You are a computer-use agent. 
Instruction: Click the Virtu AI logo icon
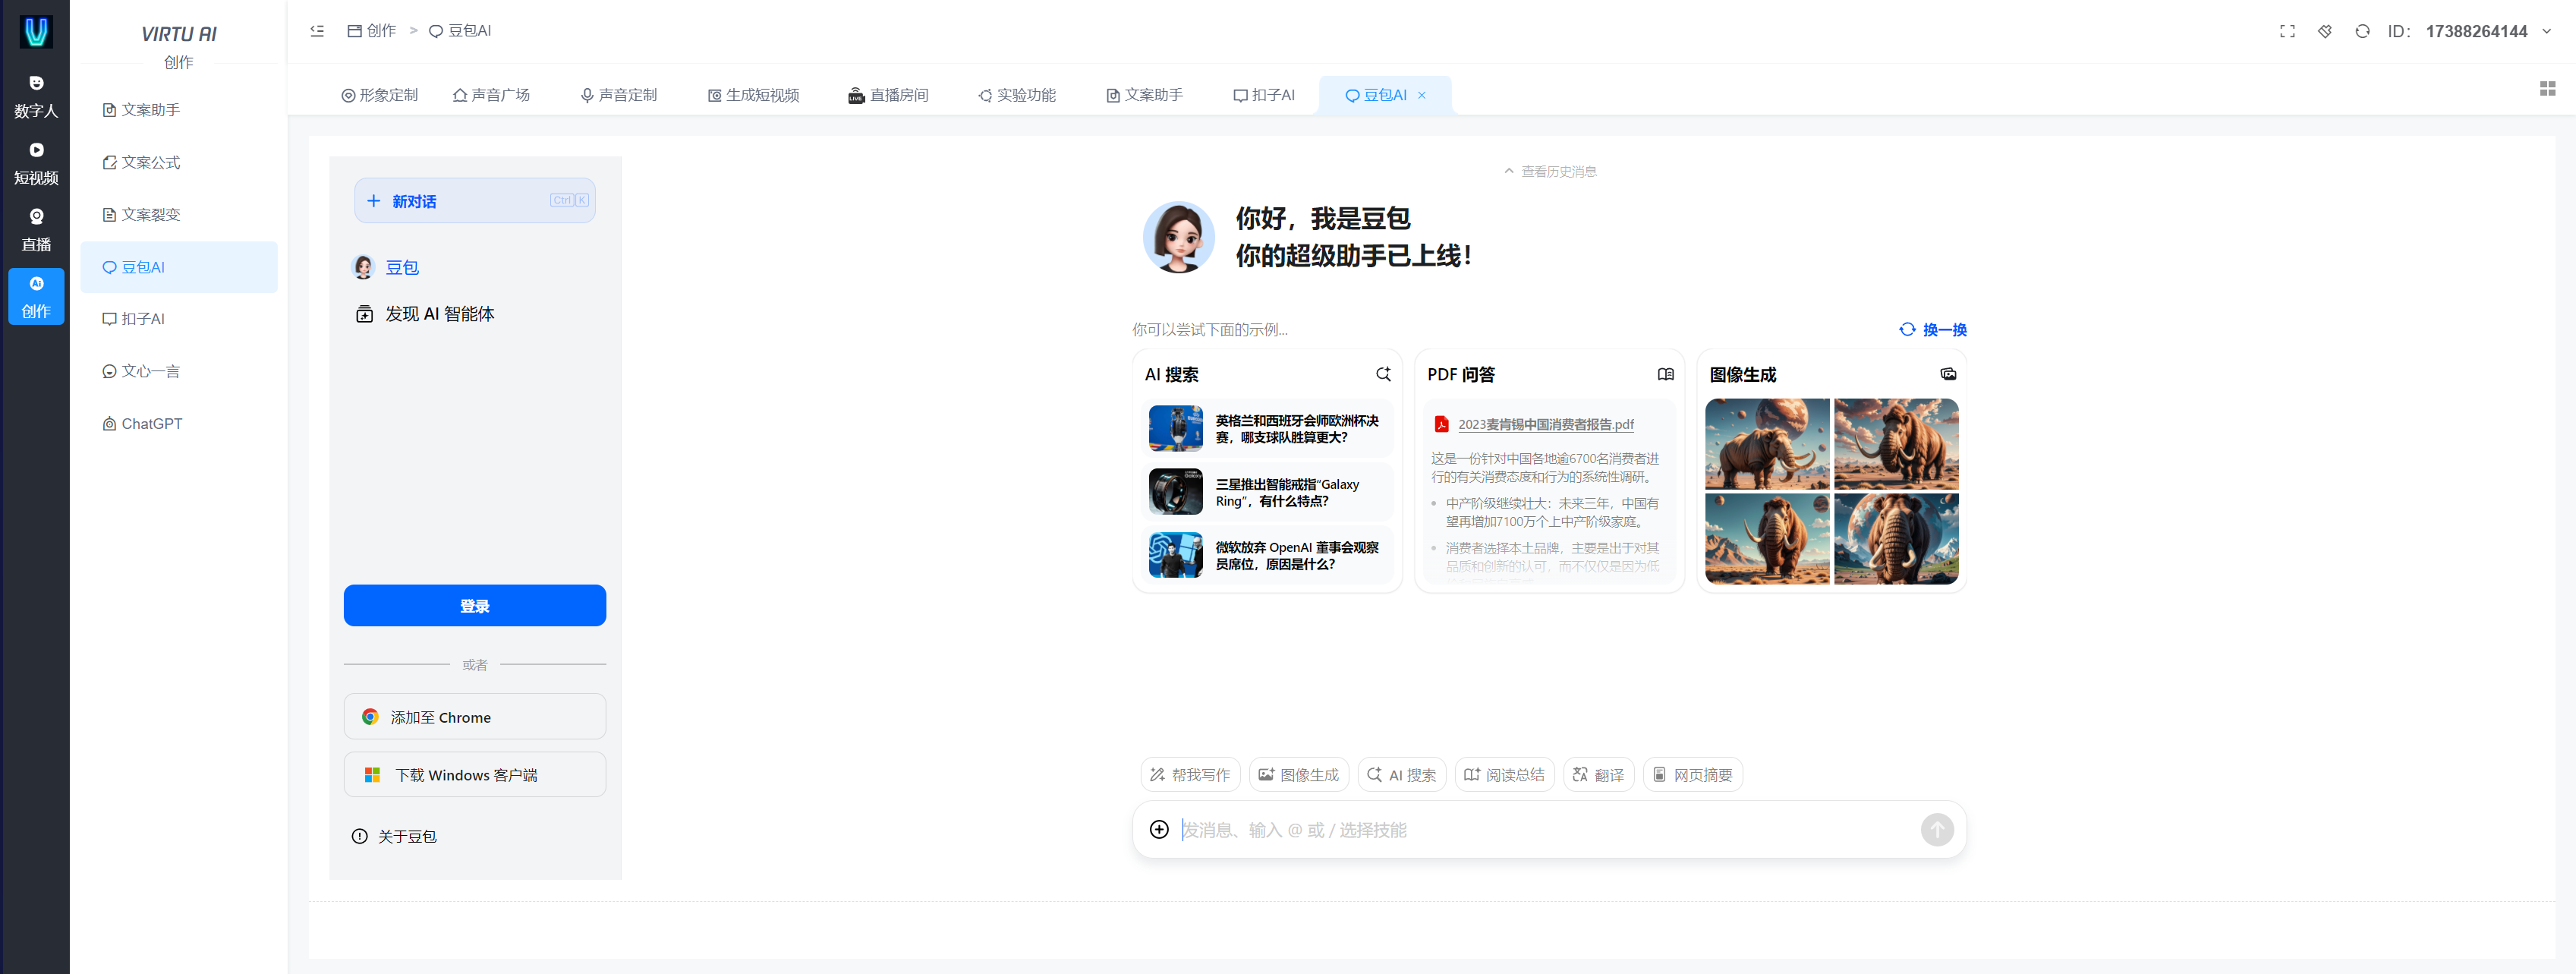[36, 32]
